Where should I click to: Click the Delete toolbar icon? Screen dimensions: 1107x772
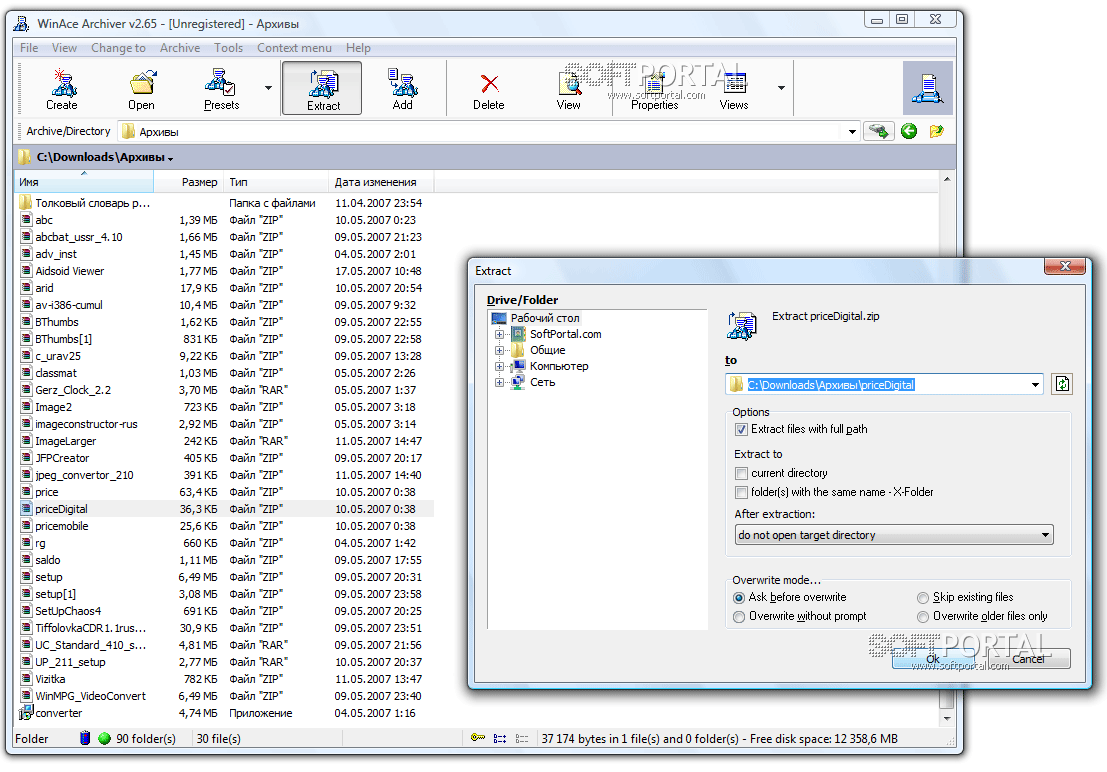tap(489, 83)
